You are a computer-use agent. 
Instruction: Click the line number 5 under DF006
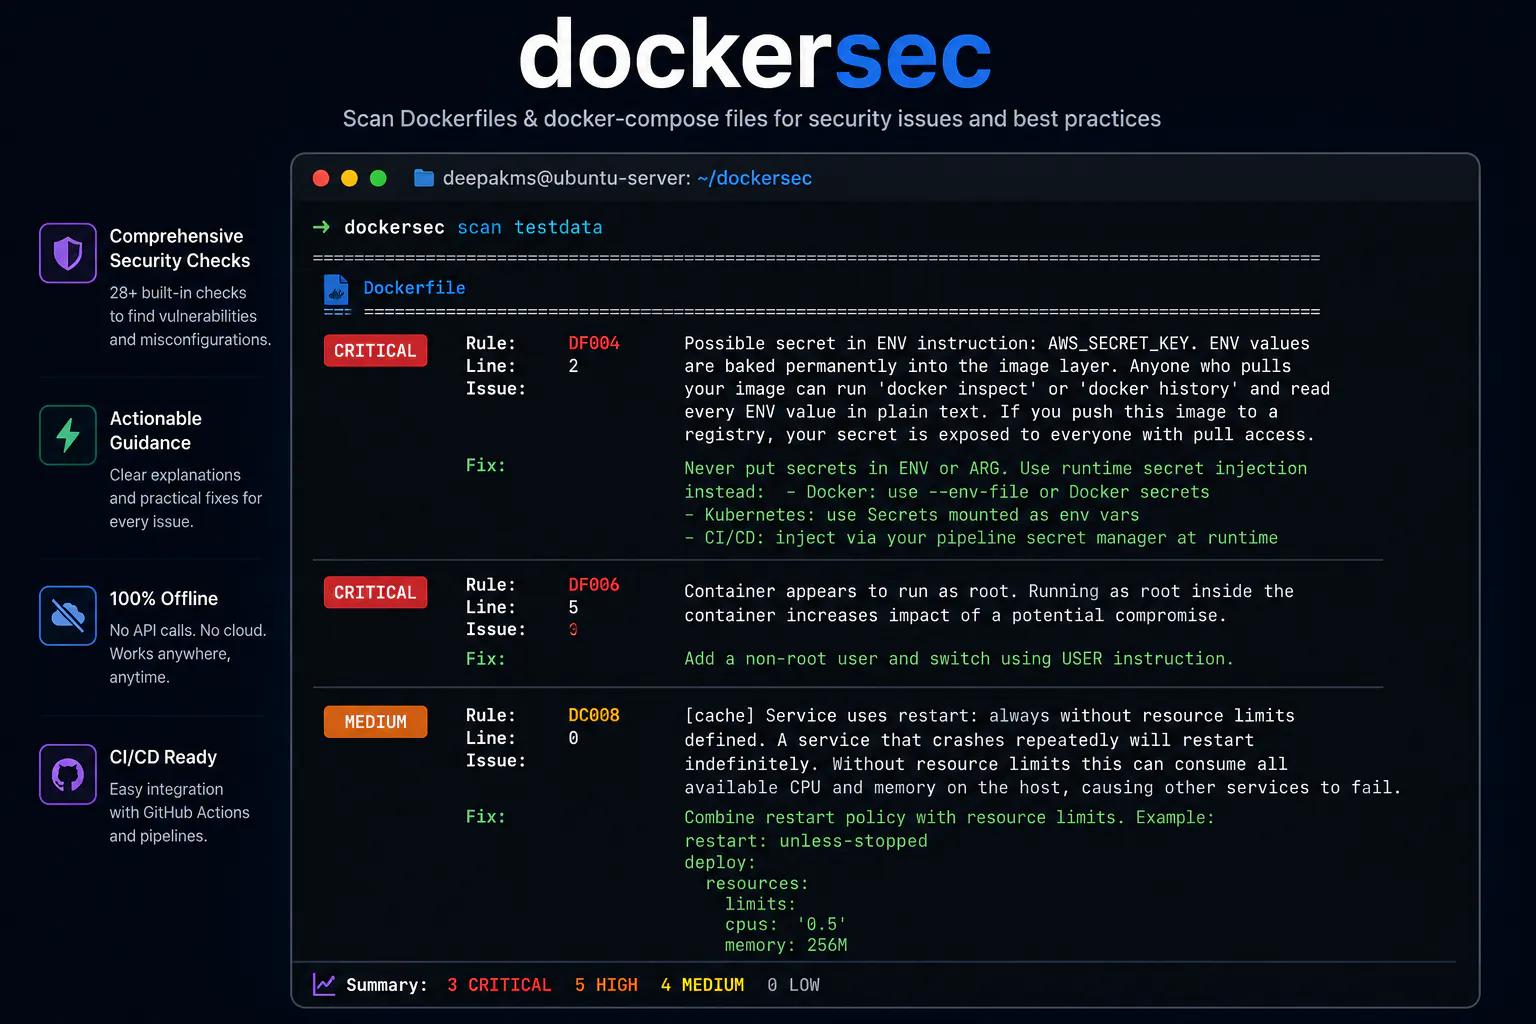point(573,607)
